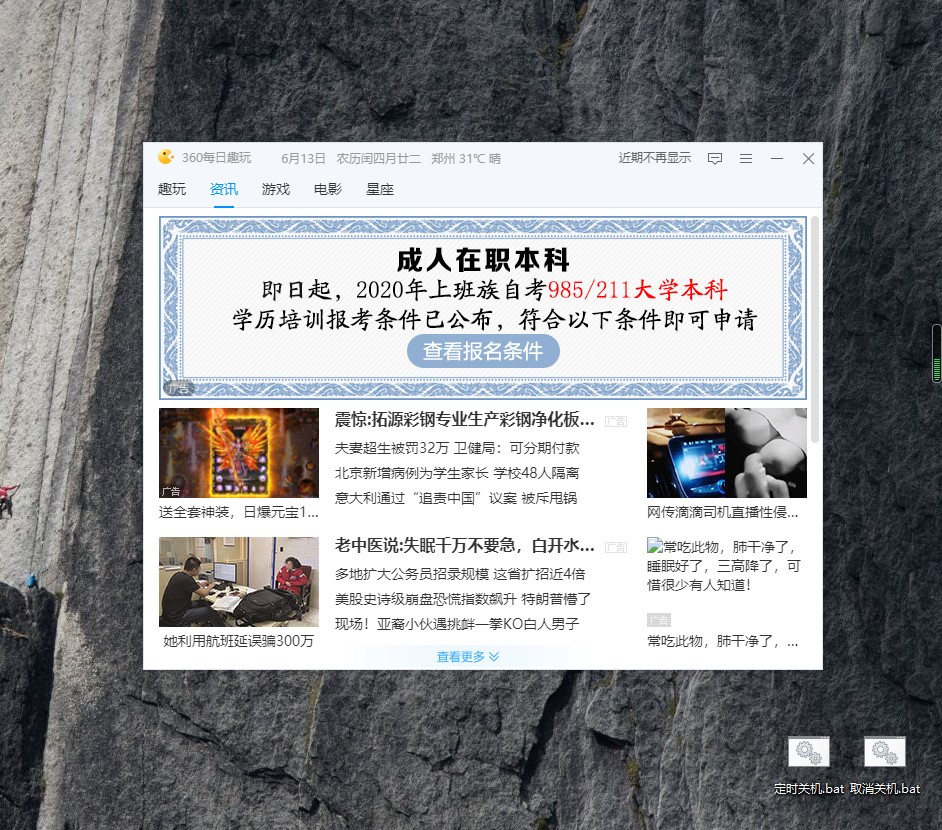Select the active 资讯 tab
This screenshot has height=830, width=942.
coord(223,189)
